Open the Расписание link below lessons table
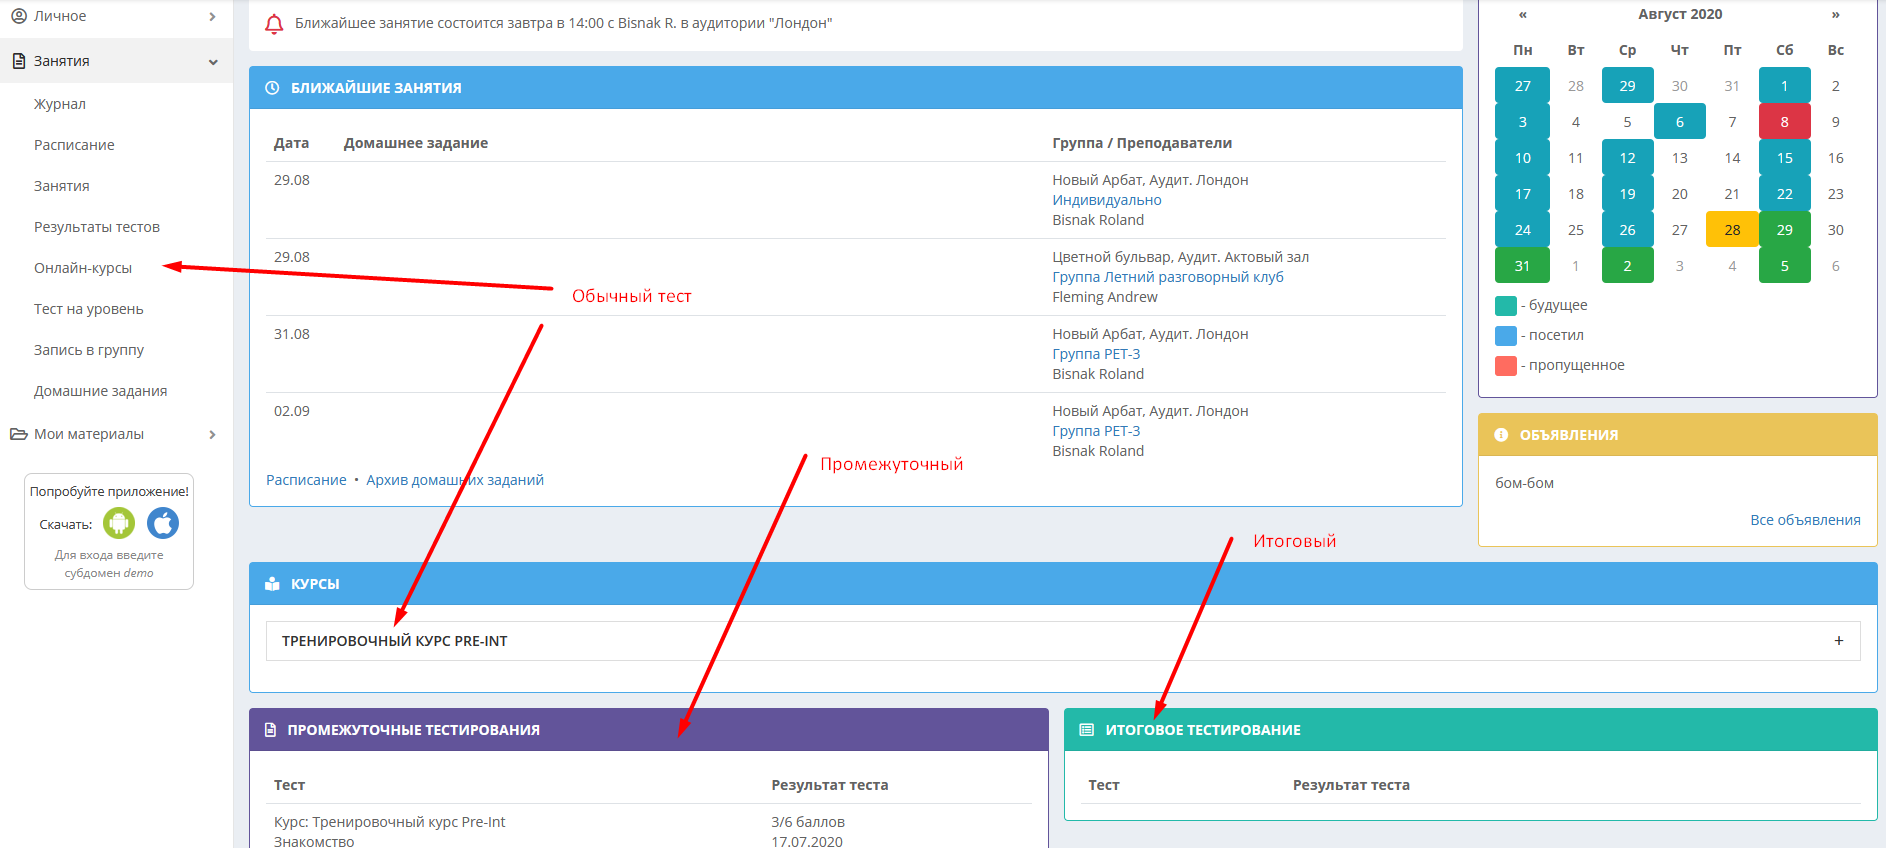The height and width of the screenshot is (848, 1886). pyautogui.click(x=306, y=480)
